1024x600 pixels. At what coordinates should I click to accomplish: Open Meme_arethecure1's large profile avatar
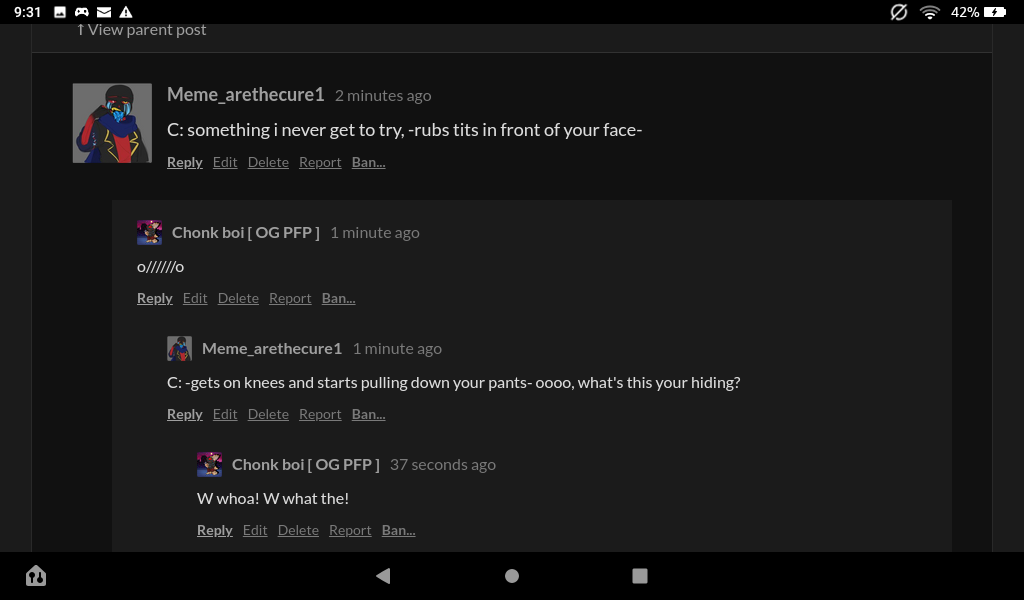tap(112, 123)
